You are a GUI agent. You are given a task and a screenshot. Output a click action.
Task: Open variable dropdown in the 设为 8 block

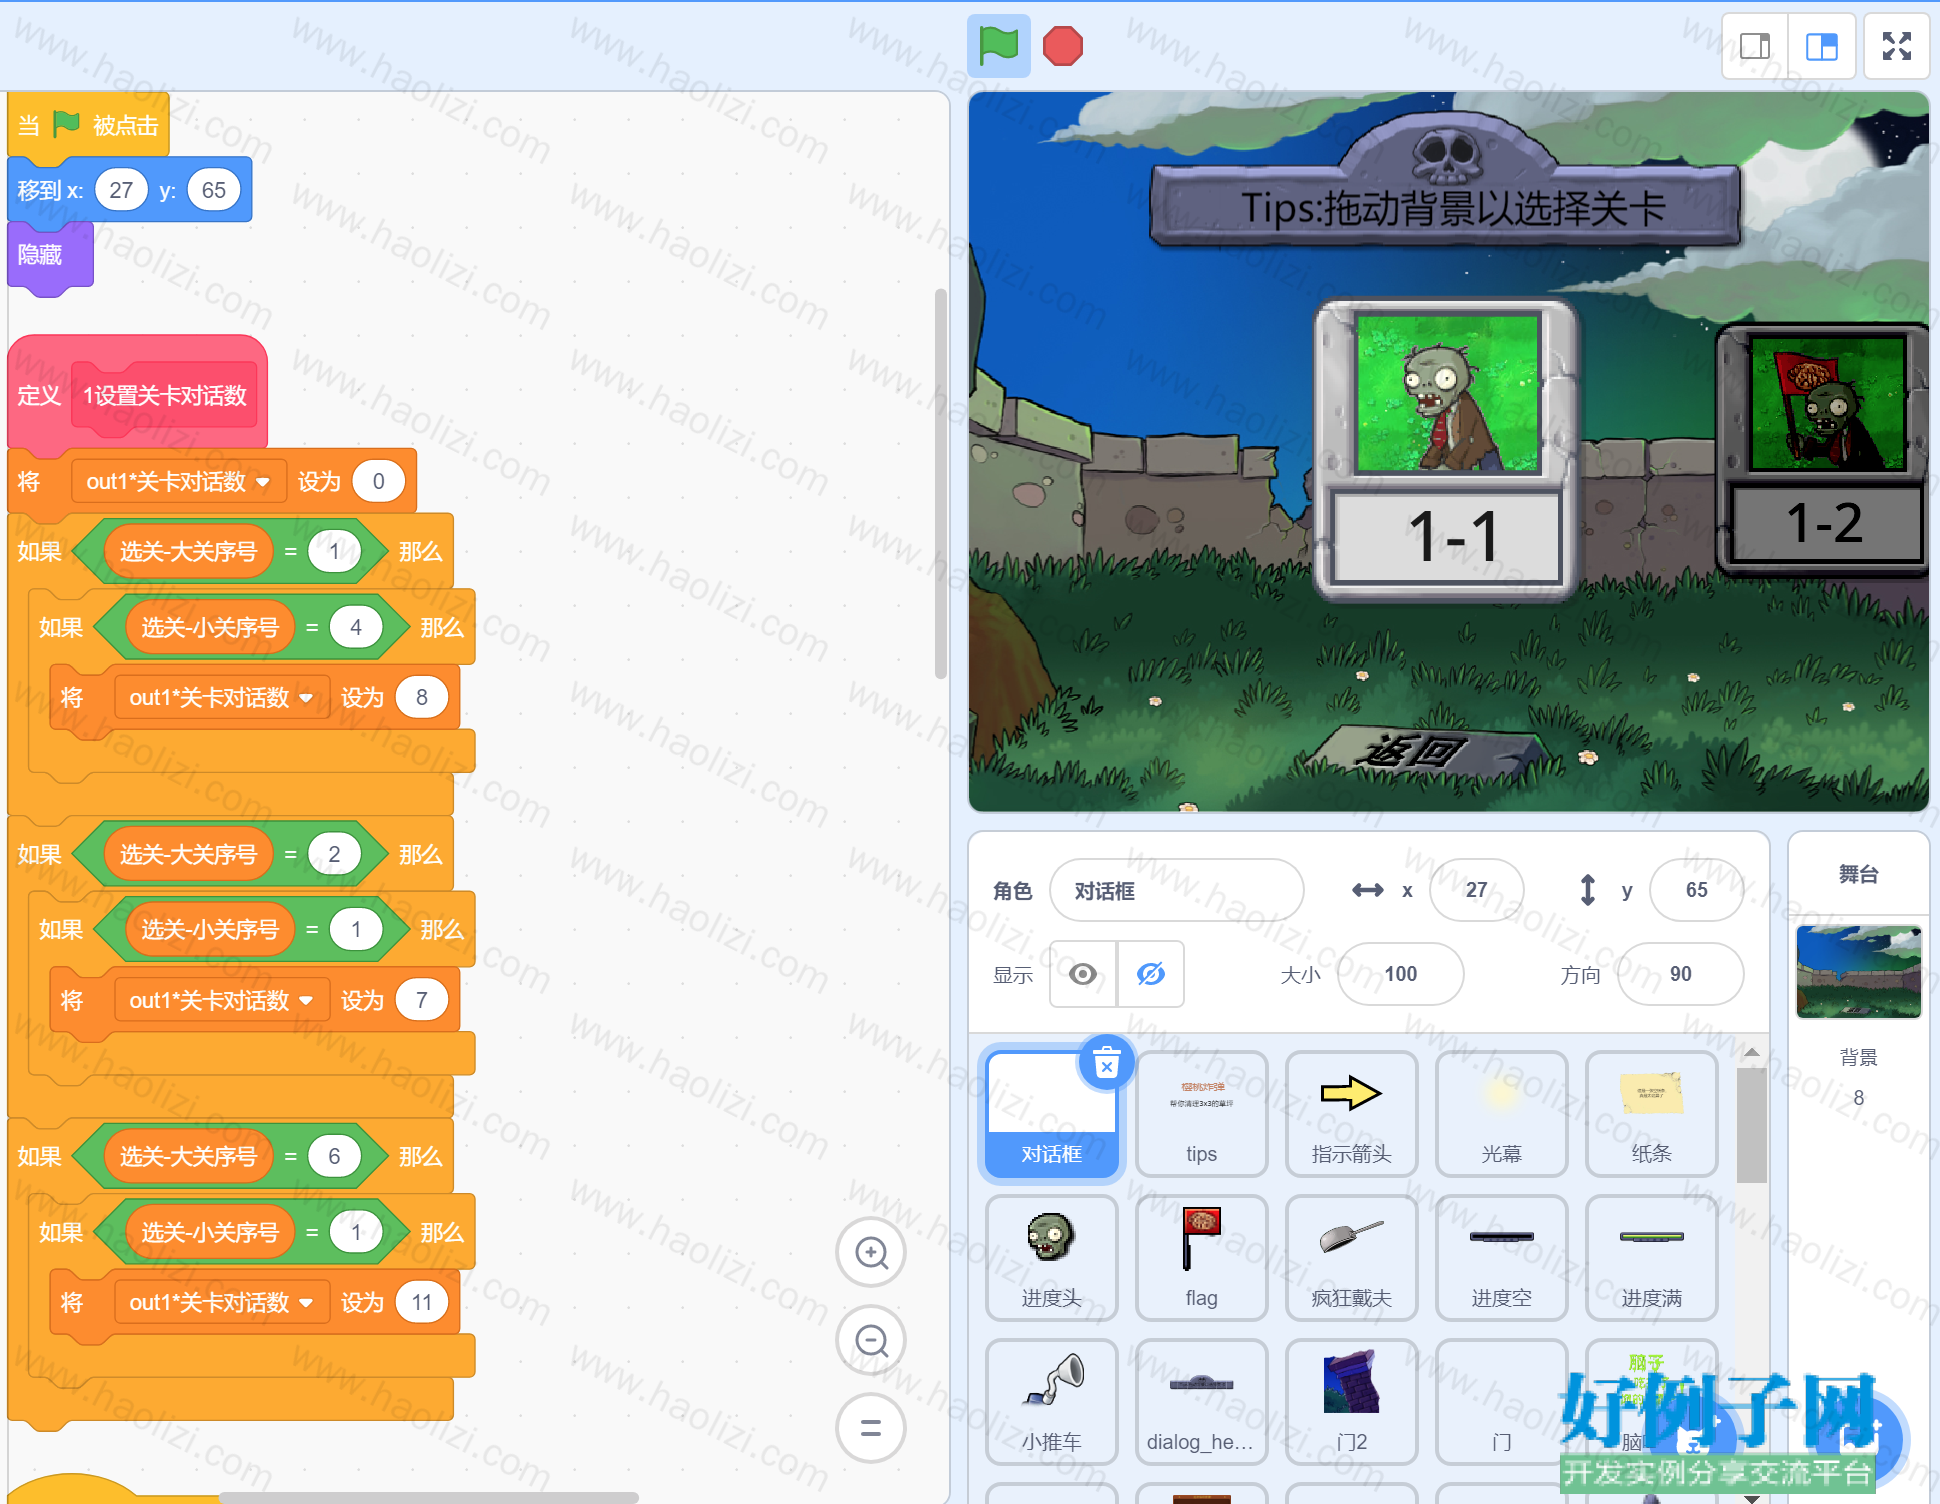pyautogui.click(x=222, y=698)
